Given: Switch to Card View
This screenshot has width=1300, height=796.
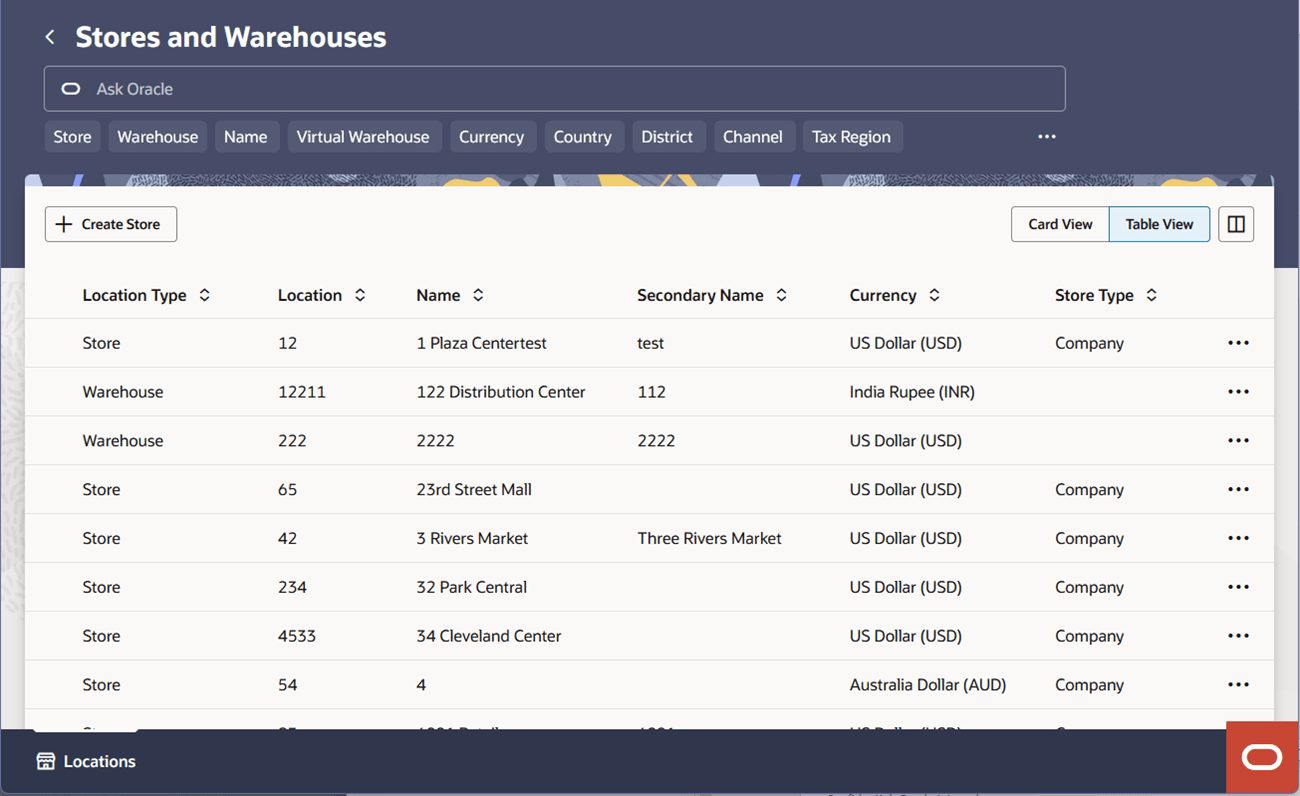Looking at the screenshot, I should tap(1060, 224).
